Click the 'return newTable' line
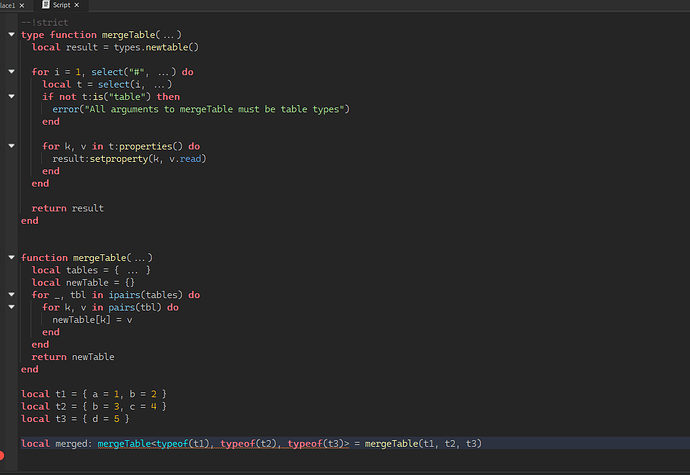Viewport: 690px width, 475px height. 73,357
